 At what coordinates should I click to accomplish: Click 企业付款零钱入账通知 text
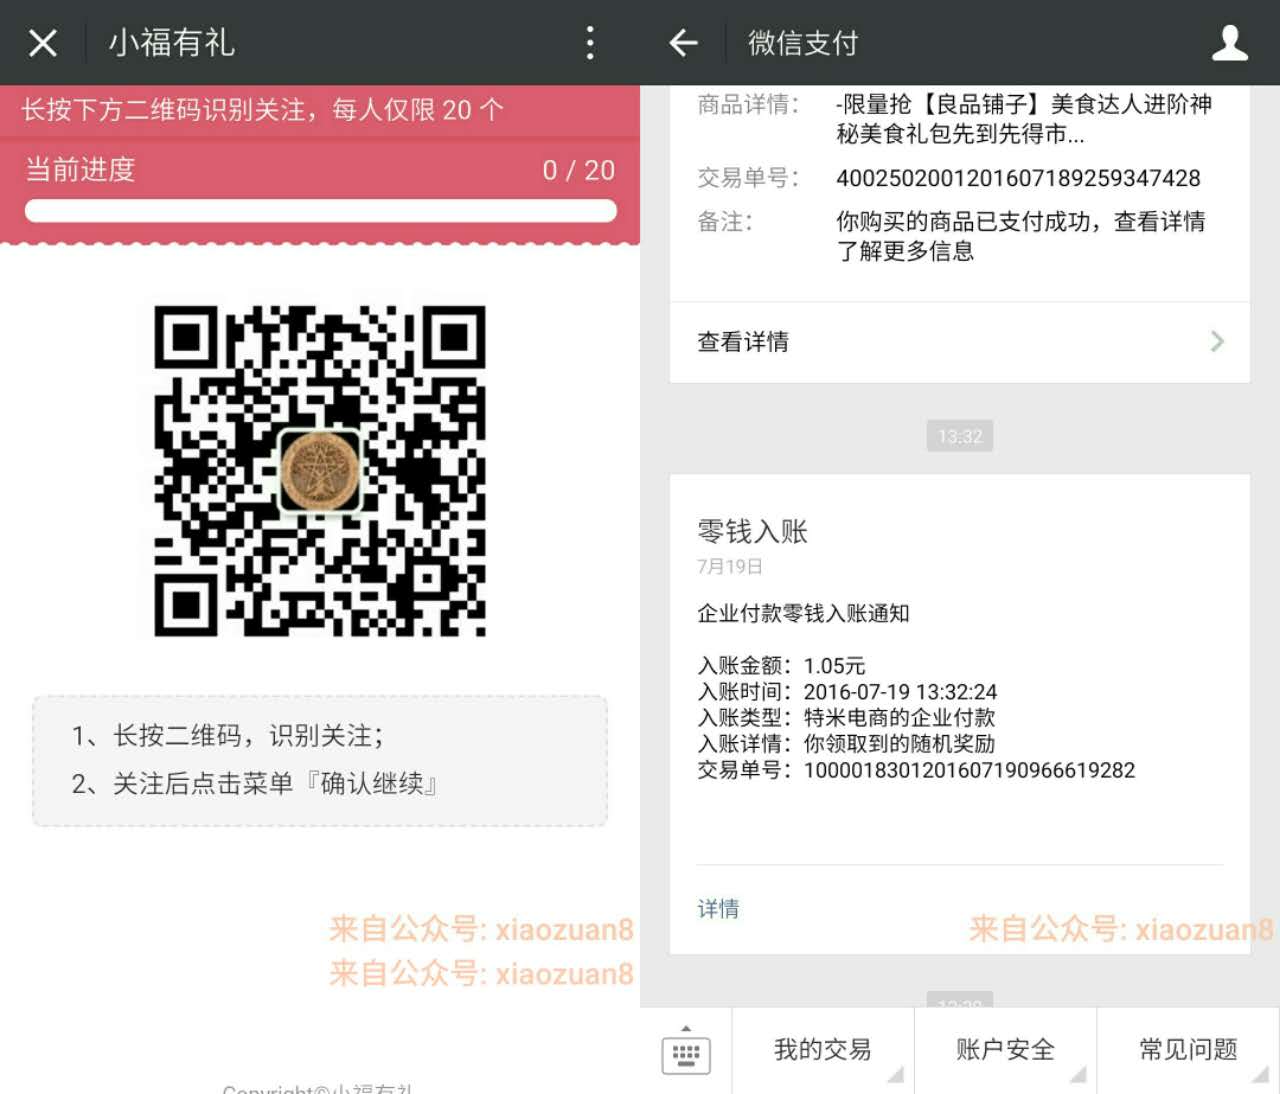point(803,614)
